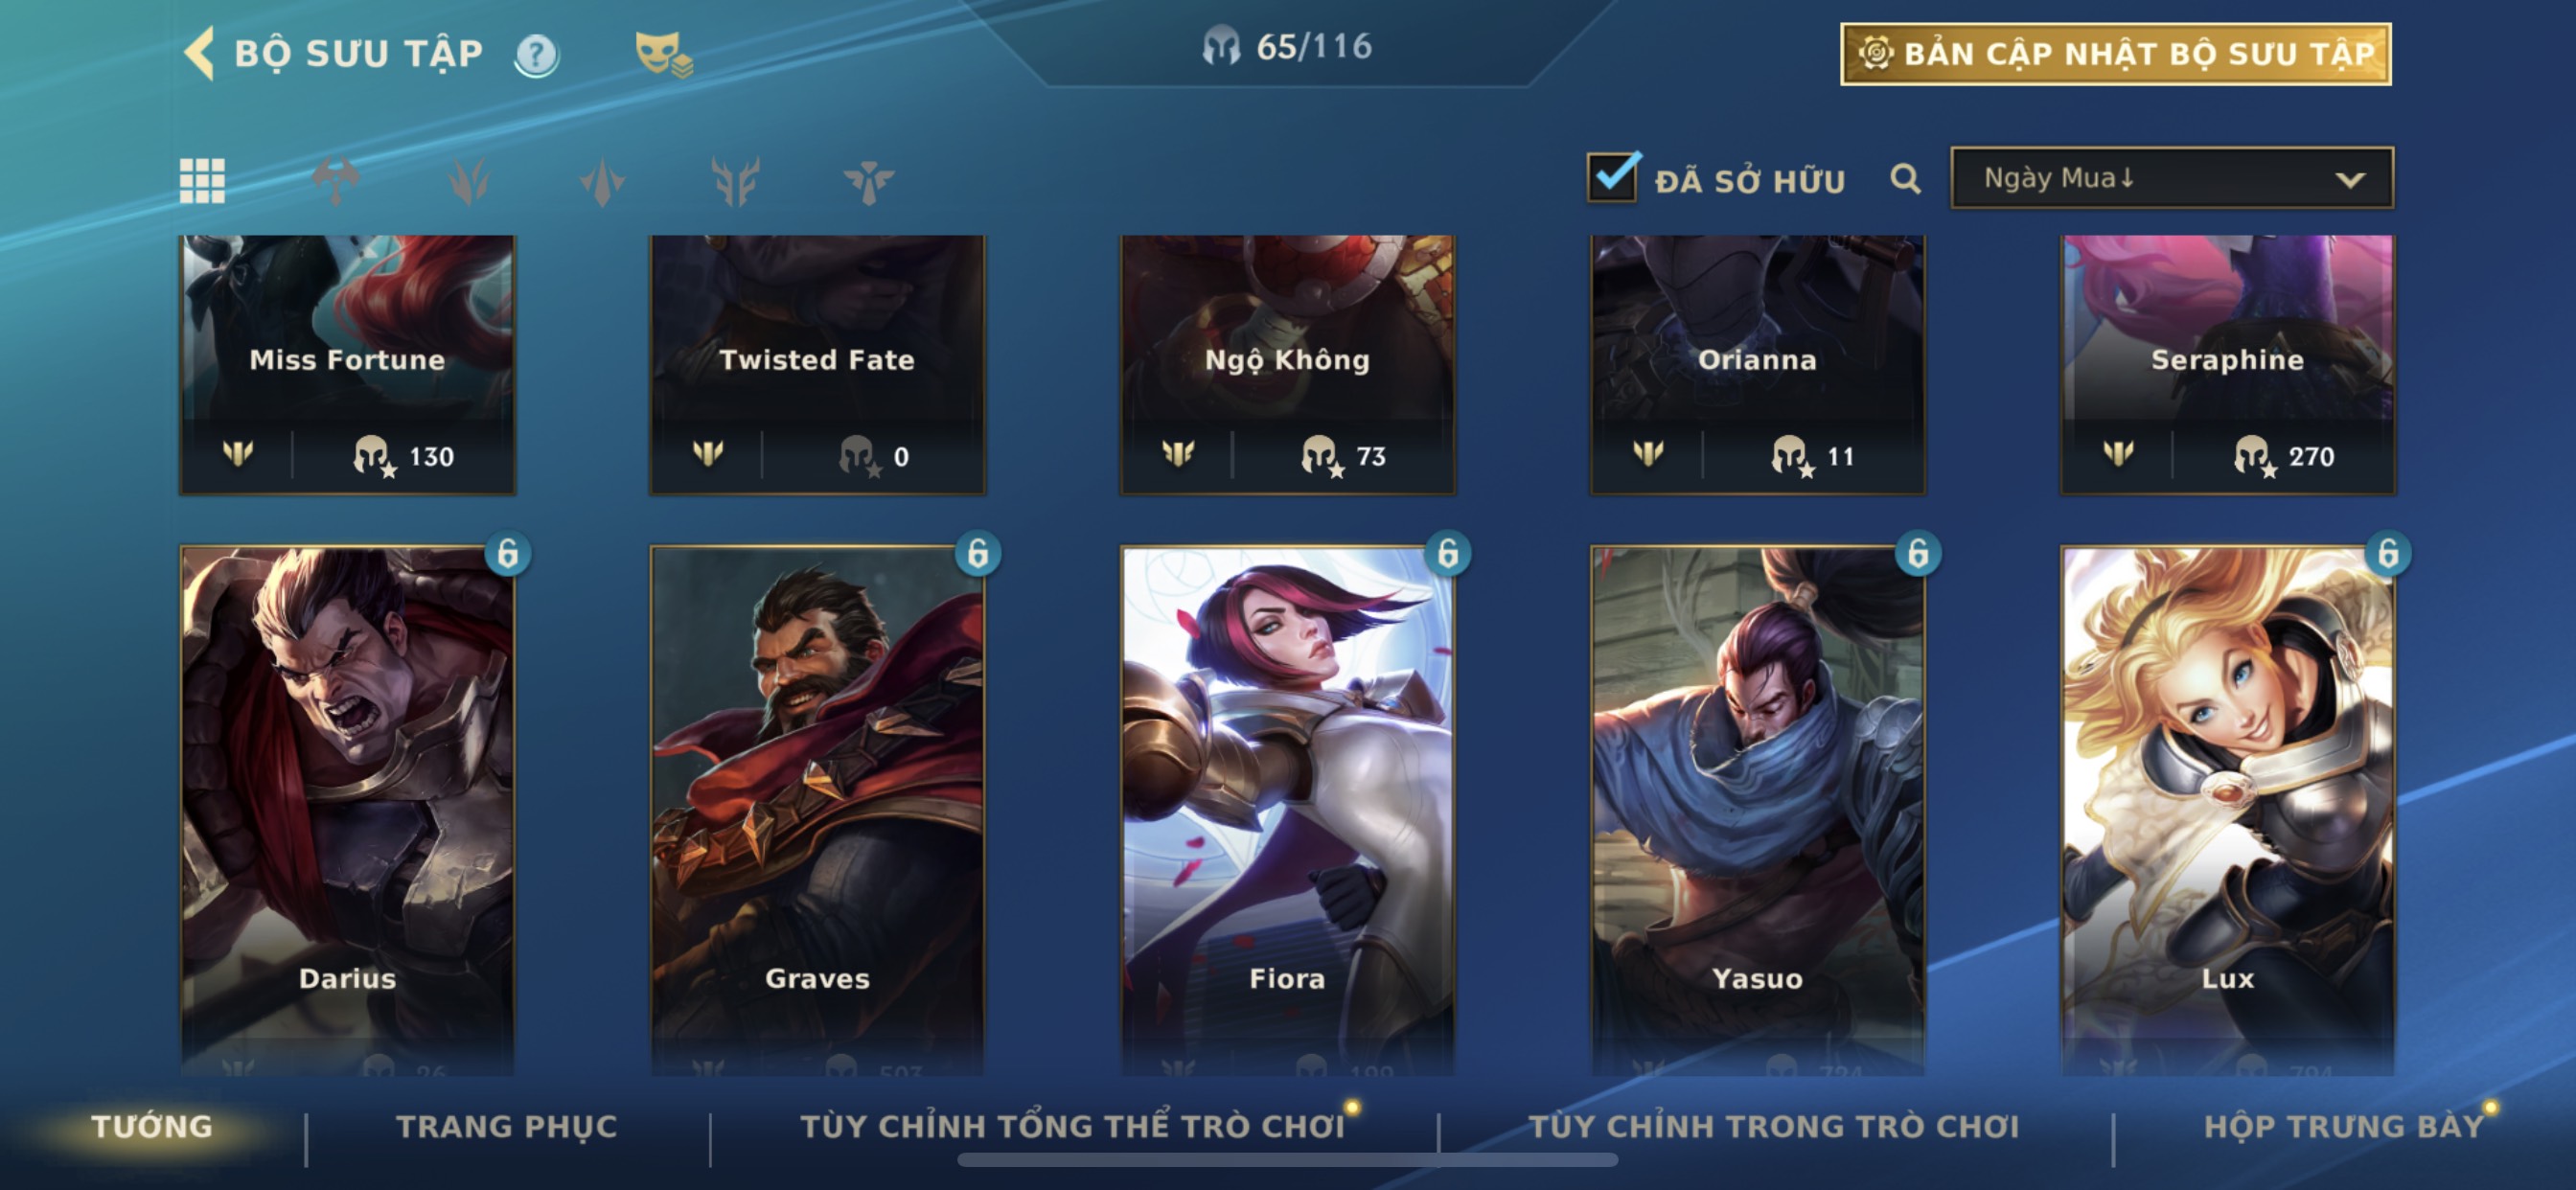Click the Ngày Mua dropdown chevron arrow
This screenshot has width=2576, height=1190.
coord(2350,180)
